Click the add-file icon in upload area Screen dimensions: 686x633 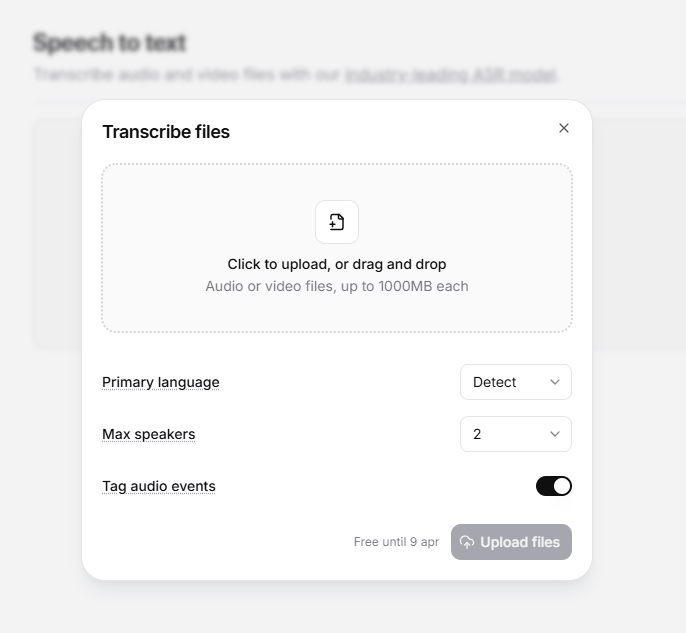point(337,222)
